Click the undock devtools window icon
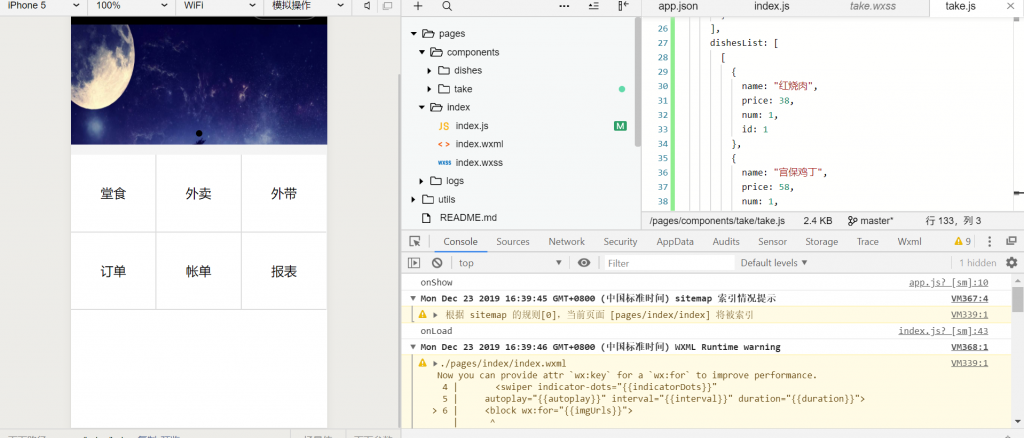1024x438 pixels. pyautogui.click(x=1011, y=242)
